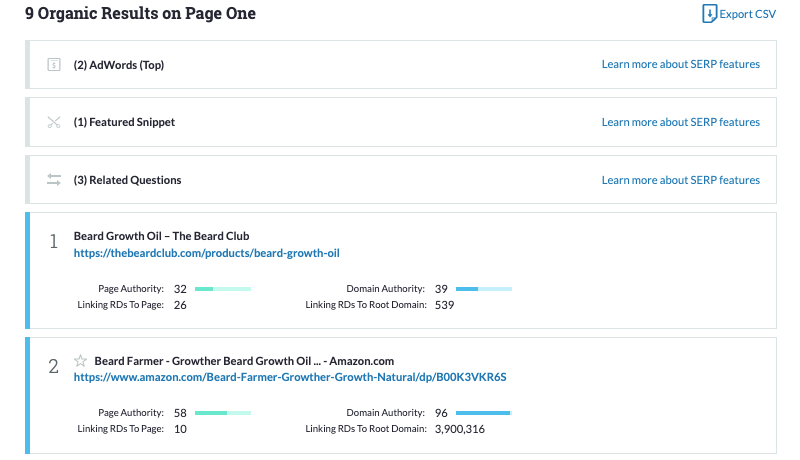Click Domain Authority bar for Amazon result
800x460 pixels.
click(483, 412)
